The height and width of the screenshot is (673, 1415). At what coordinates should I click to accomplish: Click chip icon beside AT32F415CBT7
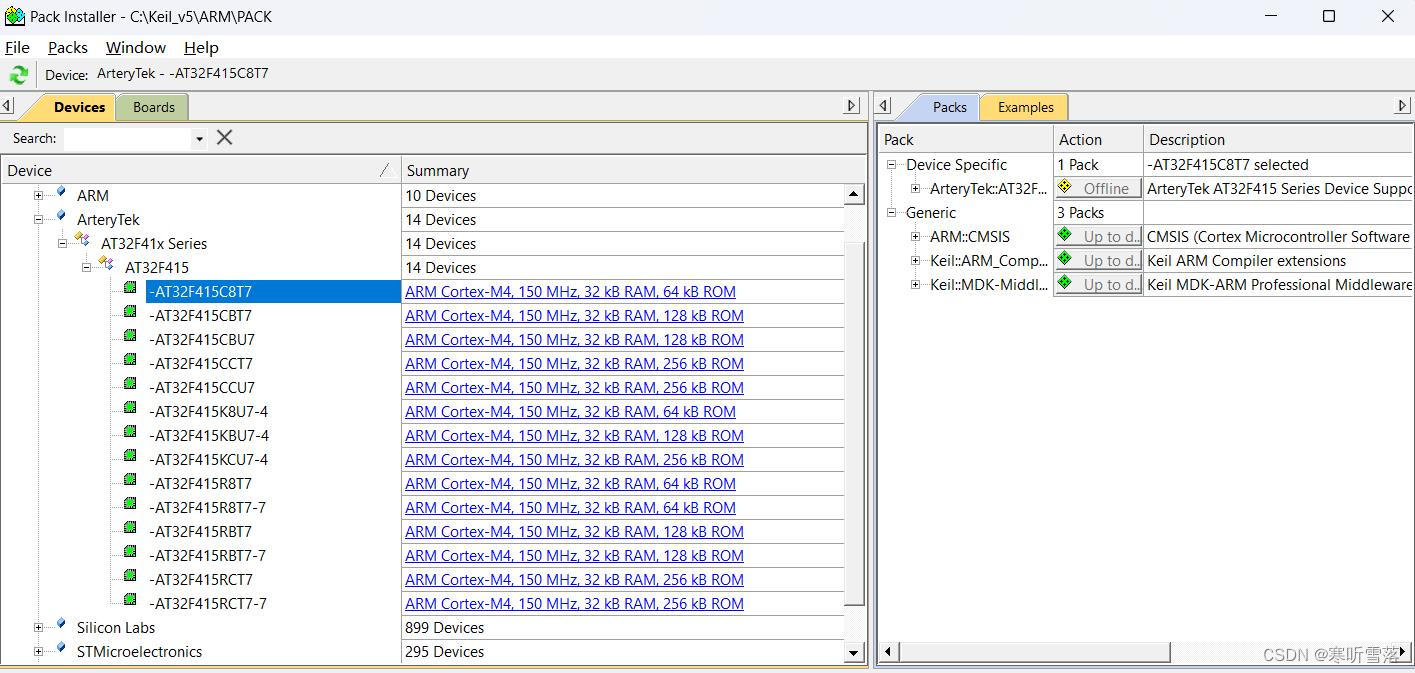click(130, 314)
